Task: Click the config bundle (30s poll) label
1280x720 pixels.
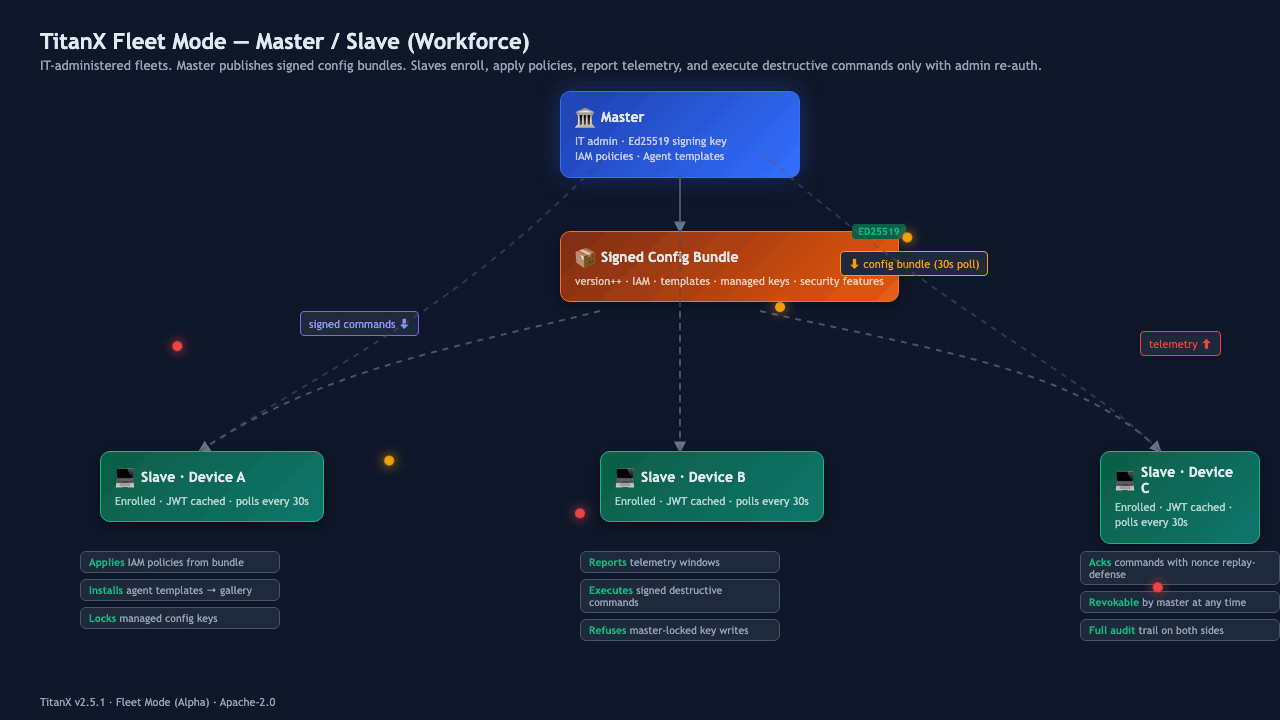Action: pyautogui.click(x=914, y=264)
